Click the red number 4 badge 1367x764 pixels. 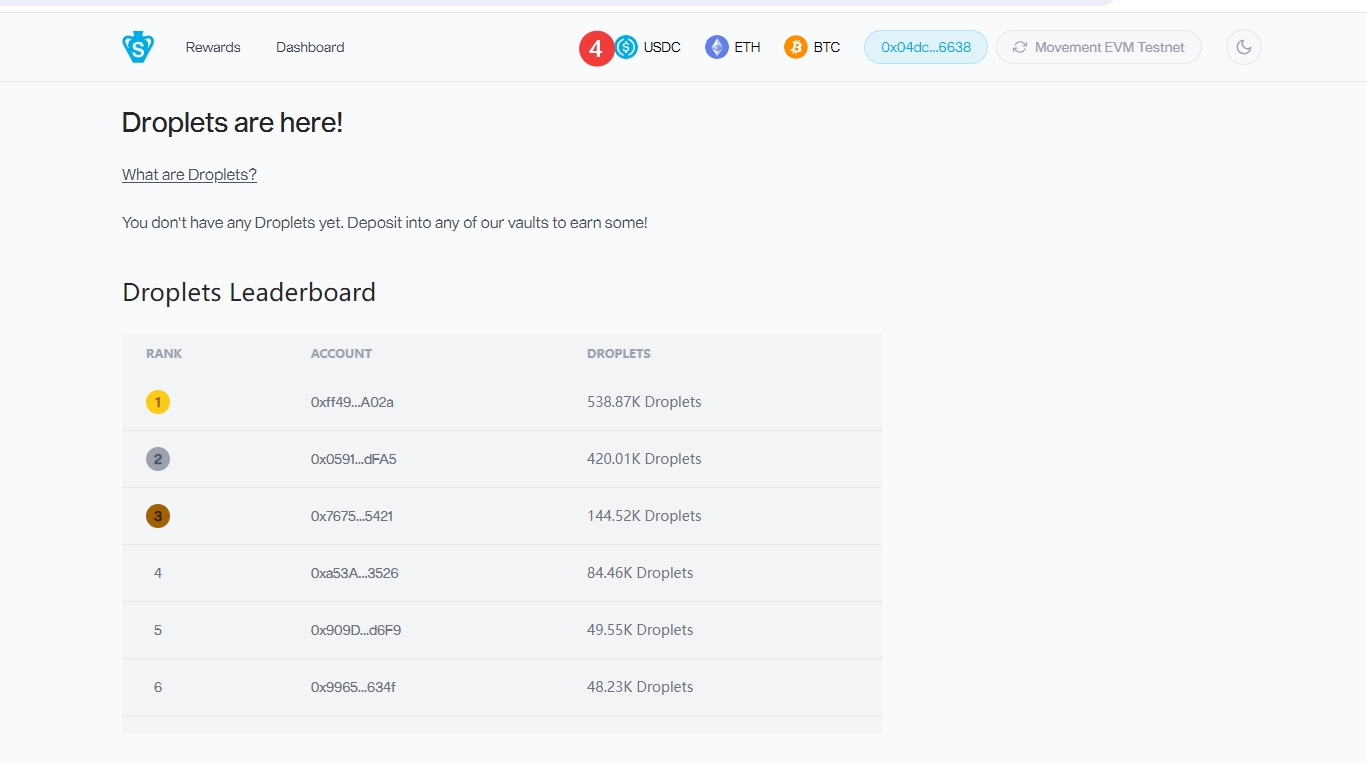pos(596,48)
